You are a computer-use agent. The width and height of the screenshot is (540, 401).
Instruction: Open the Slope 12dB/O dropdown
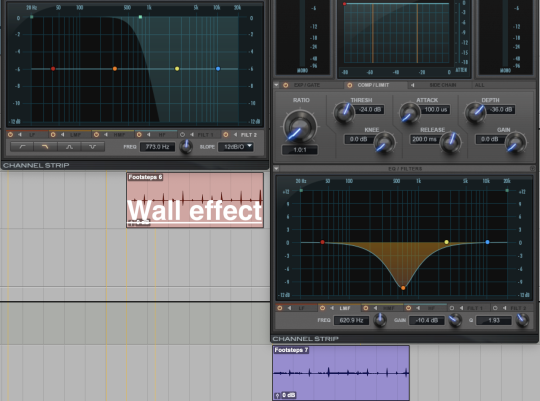(236, 147)
